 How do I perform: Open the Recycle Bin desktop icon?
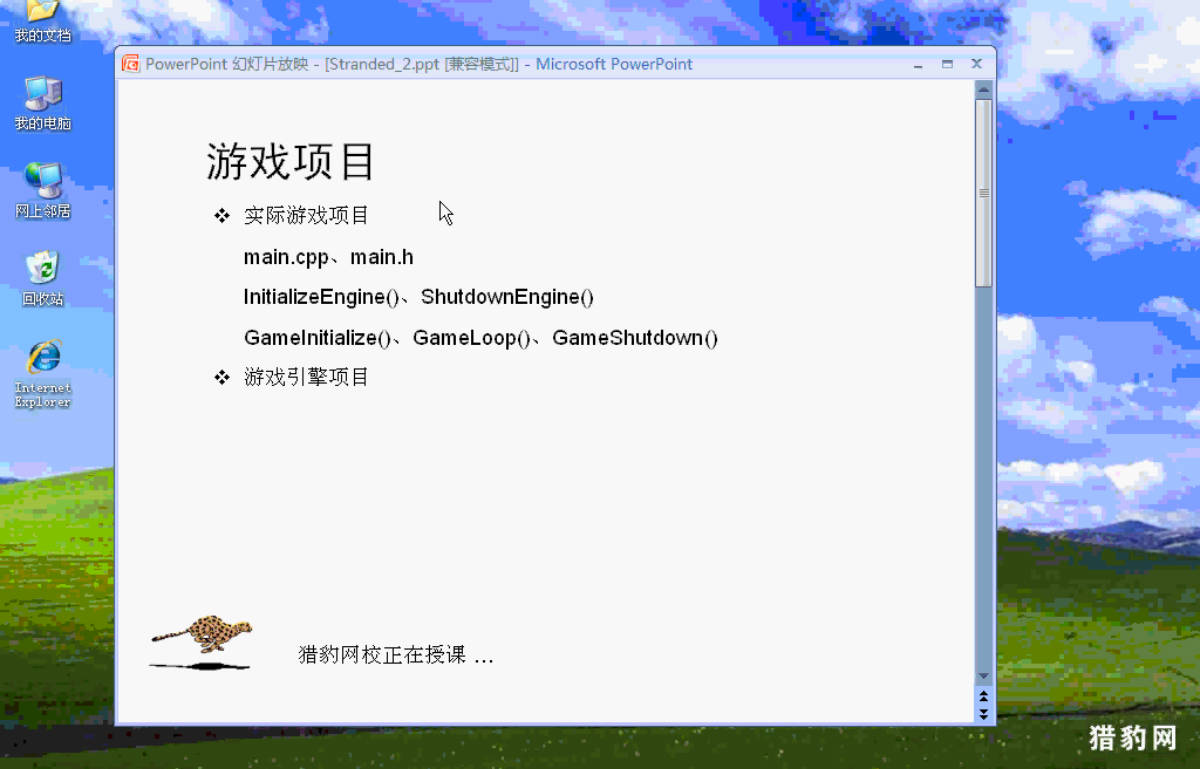(43, 279)
